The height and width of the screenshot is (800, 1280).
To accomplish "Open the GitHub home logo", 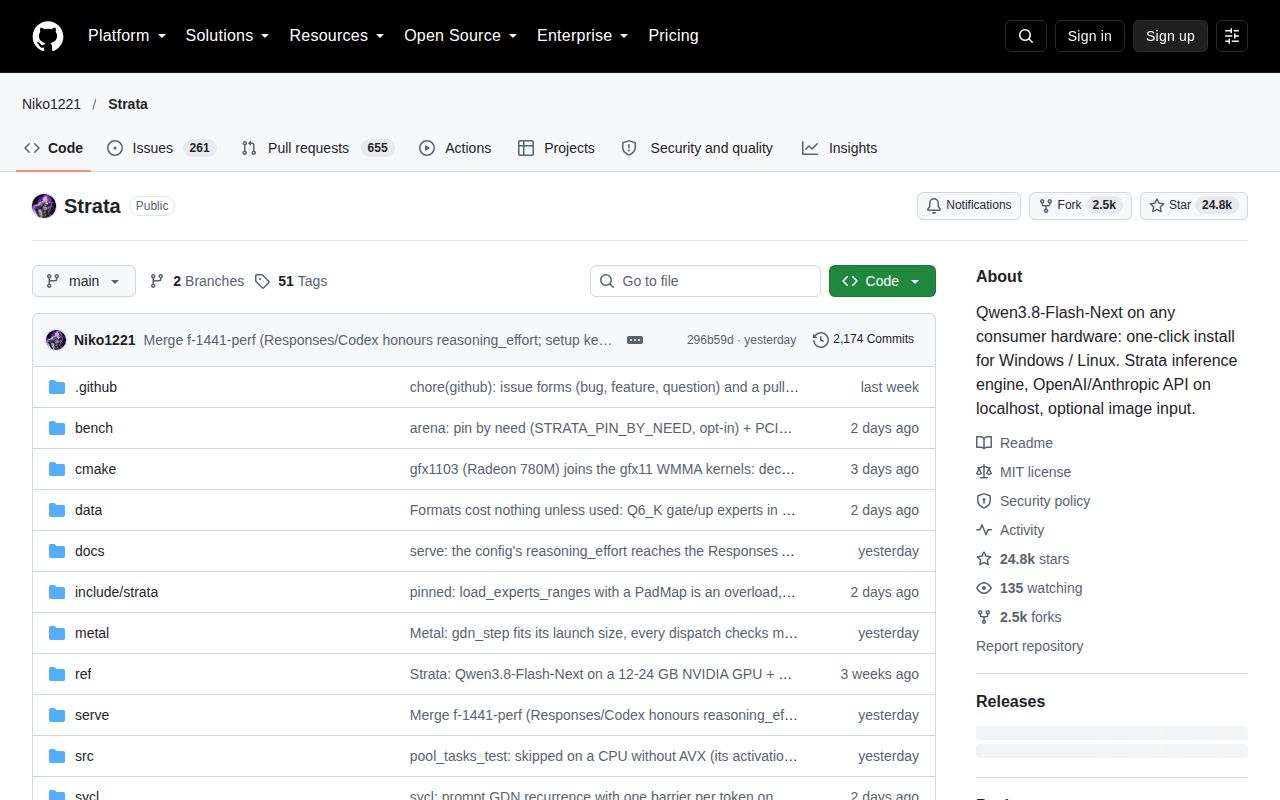I will coord(48,36).
